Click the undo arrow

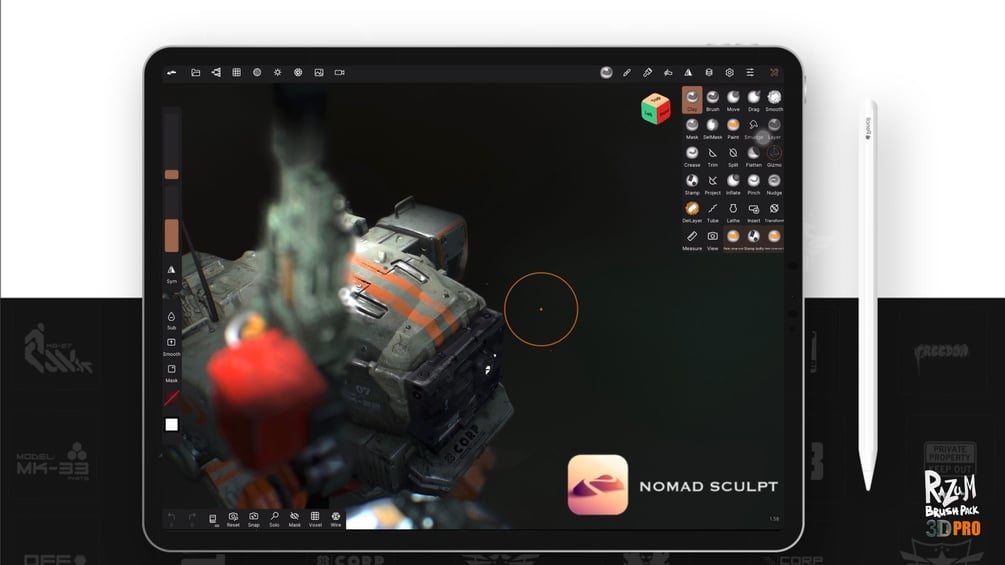pyautogui.click(x=171, y=518)
